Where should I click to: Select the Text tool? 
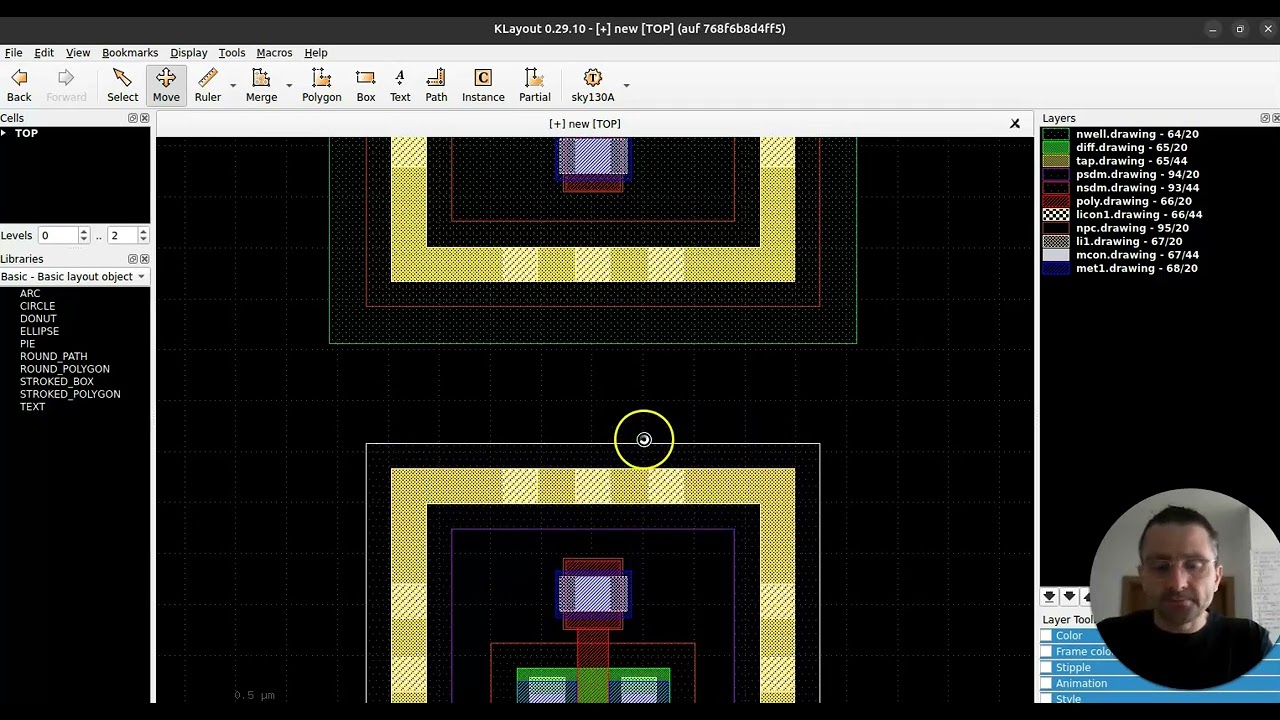coord(400,85)
